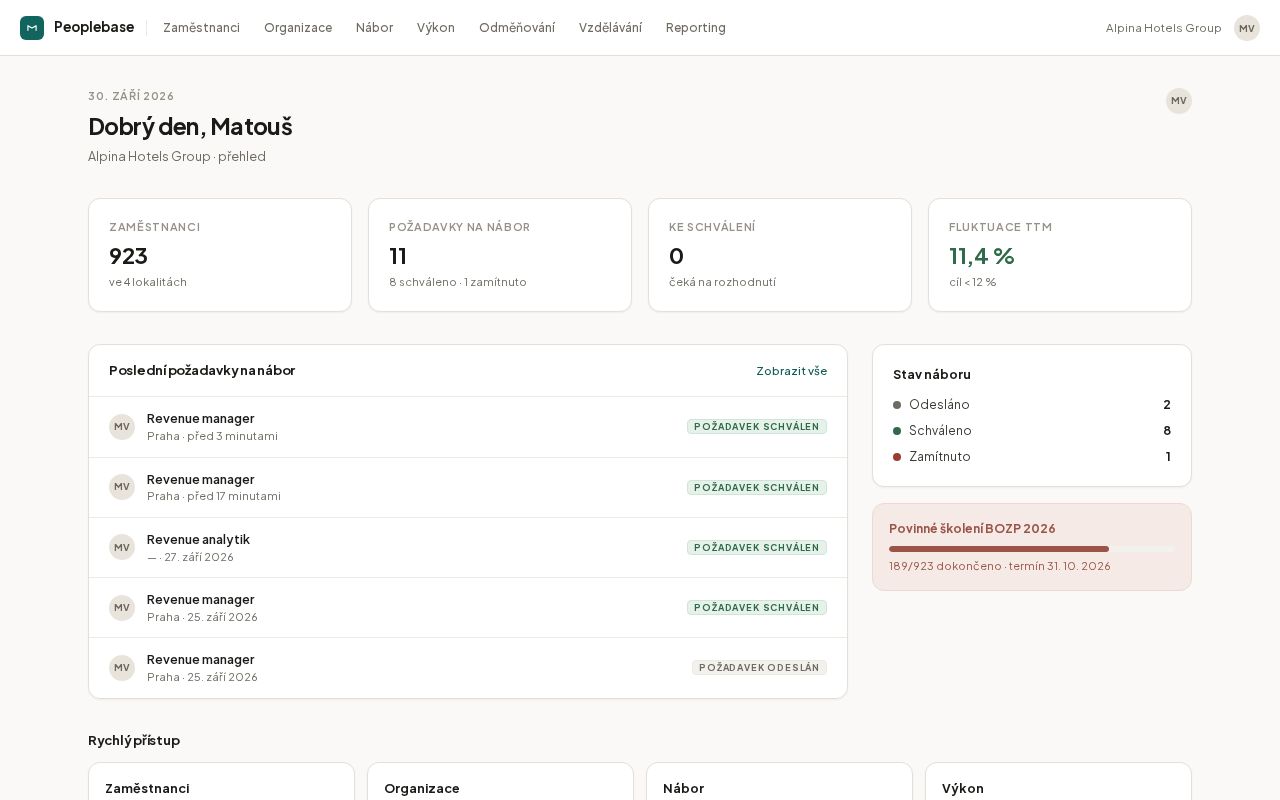Click the gray dot next to Odesláno
1280x800 pixels.
click(897, 405)
